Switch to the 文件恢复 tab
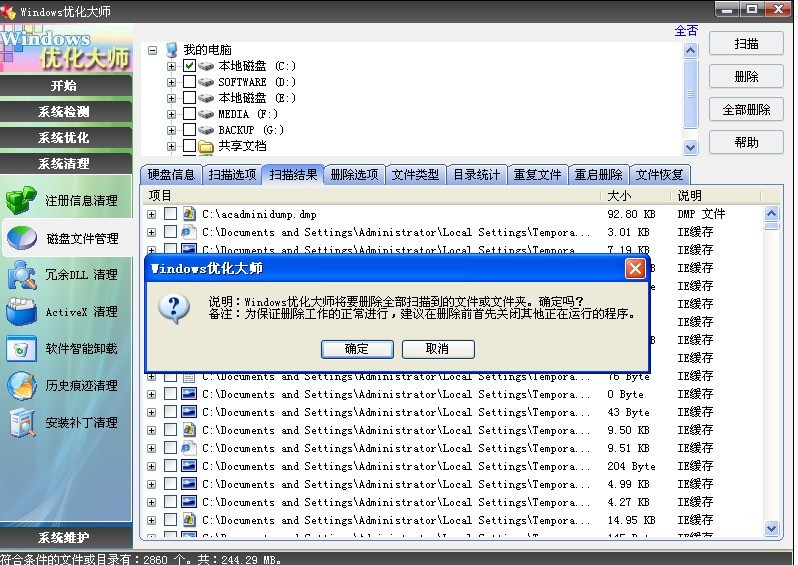The image size is (798, 565). (660, 175)
